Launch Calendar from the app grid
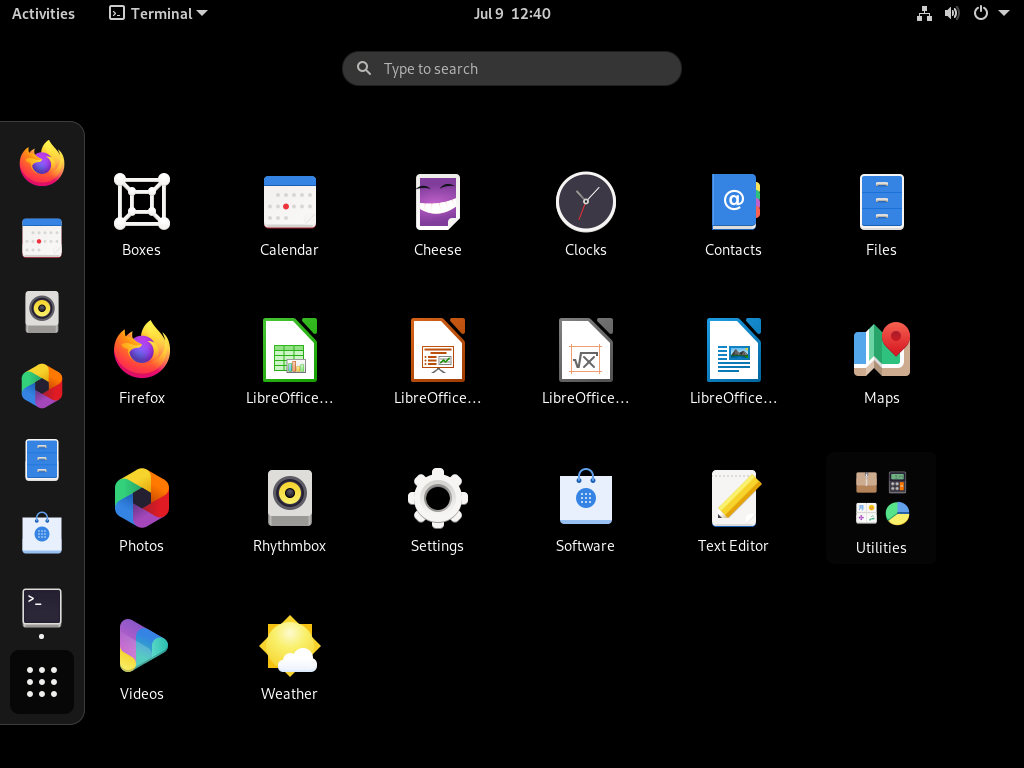The width and height of the screenshot is (1024, 768). tap(289, 202)
